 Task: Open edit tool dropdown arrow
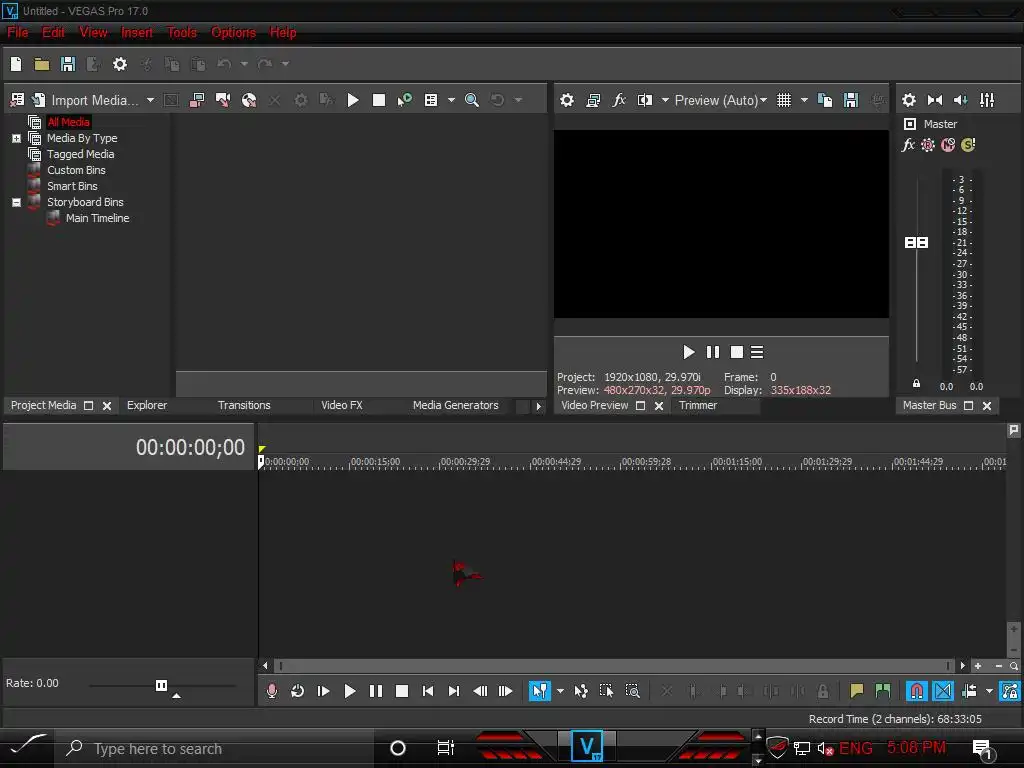click(560, 691)
